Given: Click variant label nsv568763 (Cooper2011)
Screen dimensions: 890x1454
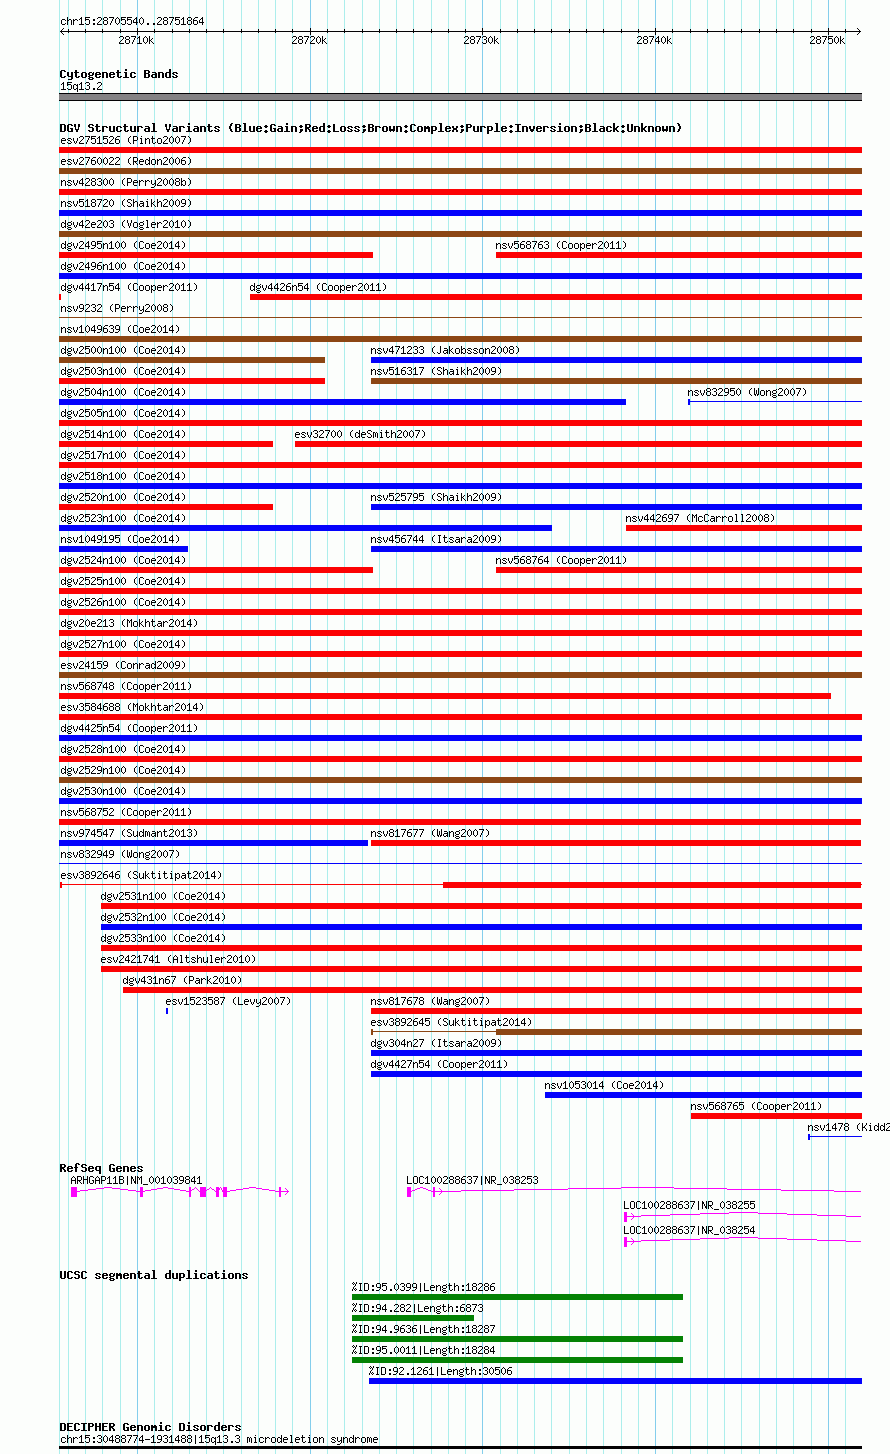Looking at the screenshot, I should point(561,245).
